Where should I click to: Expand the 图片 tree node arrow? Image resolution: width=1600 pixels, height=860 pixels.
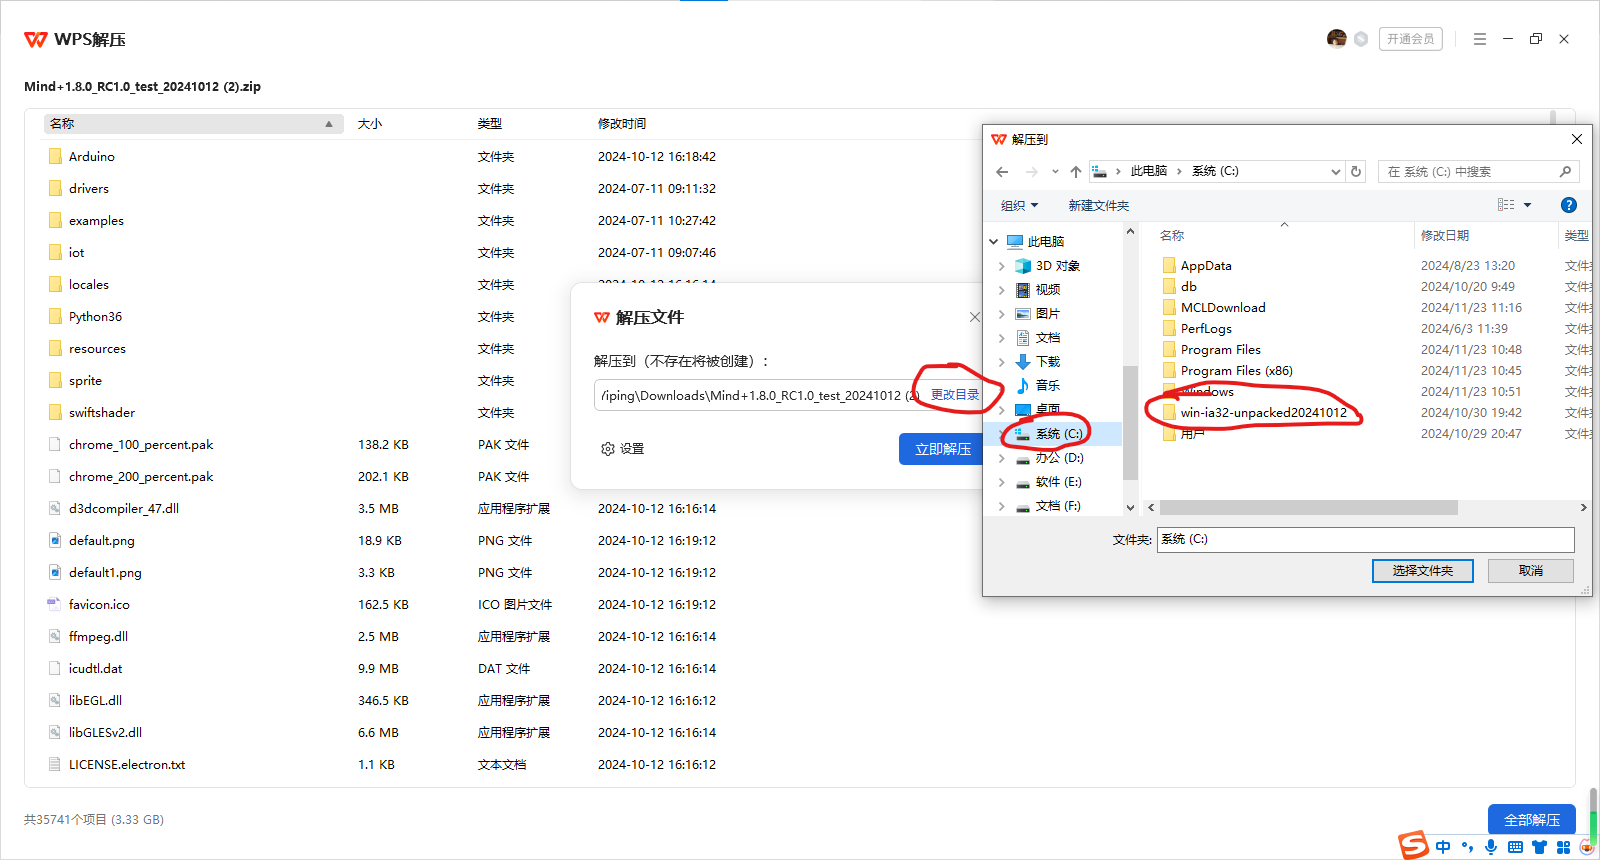coord(1002,314)
